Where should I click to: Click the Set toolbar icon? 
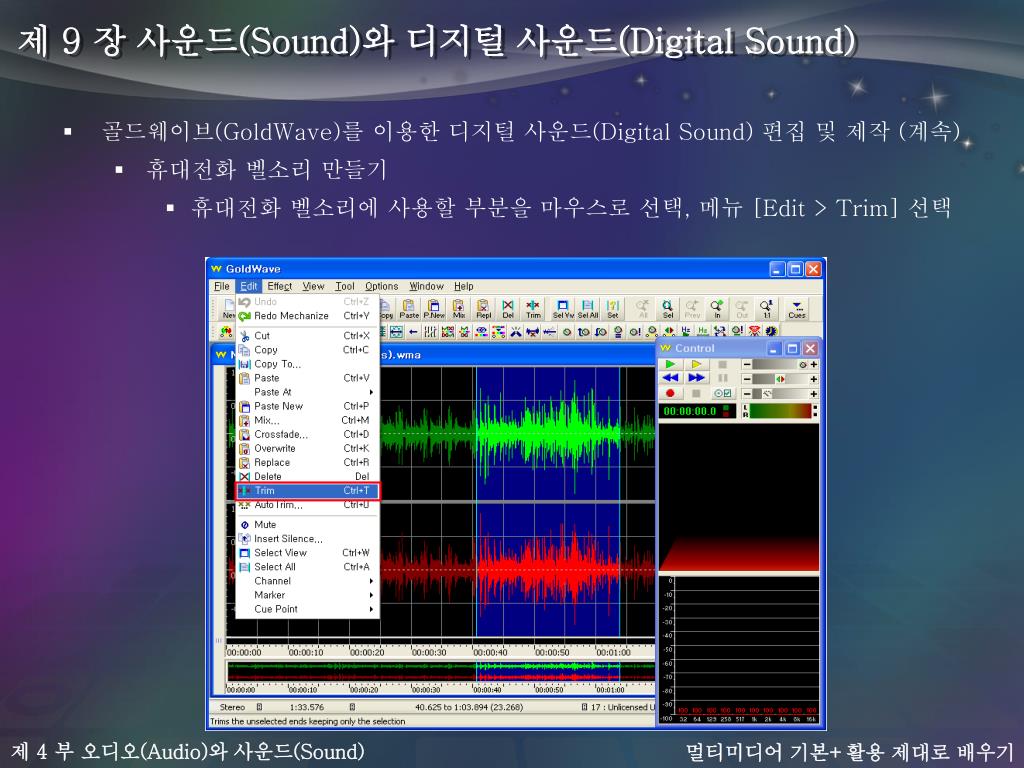tap(613, 308)
